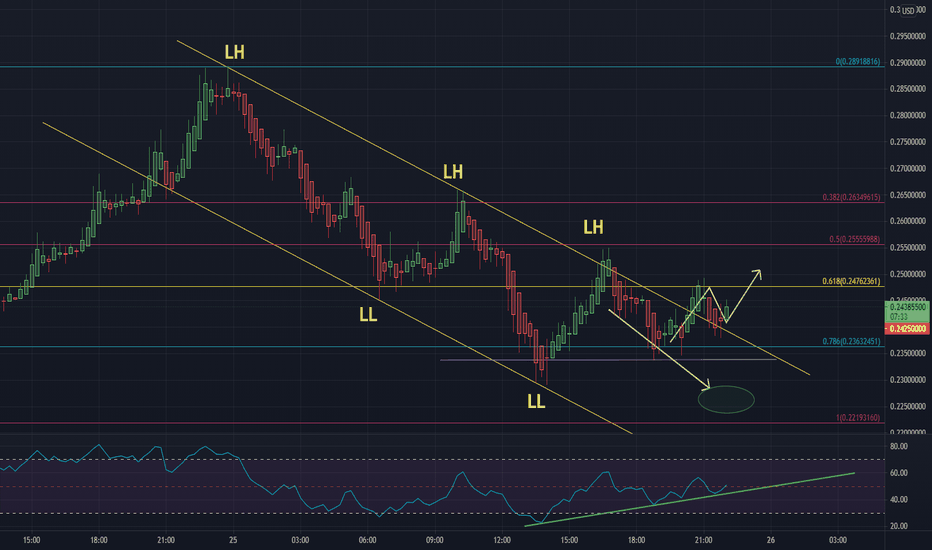Click the 0.28000000 price axis value

pos(908,115)
